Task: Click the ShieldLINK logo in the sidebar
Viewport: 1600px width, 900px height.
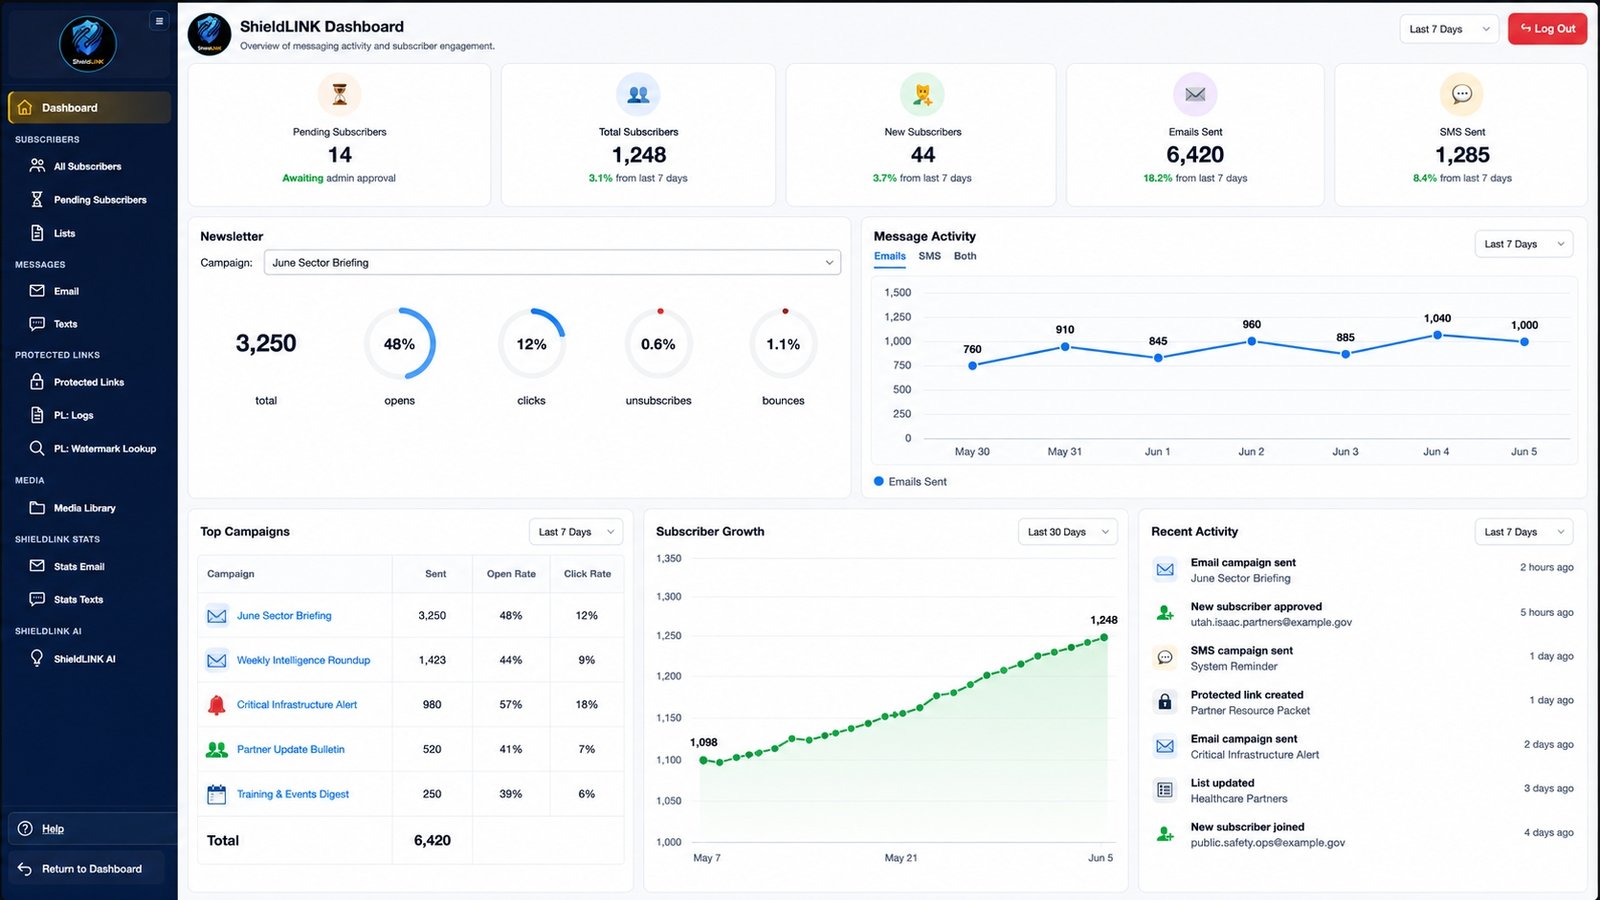Action: click(x=88, y=44)
